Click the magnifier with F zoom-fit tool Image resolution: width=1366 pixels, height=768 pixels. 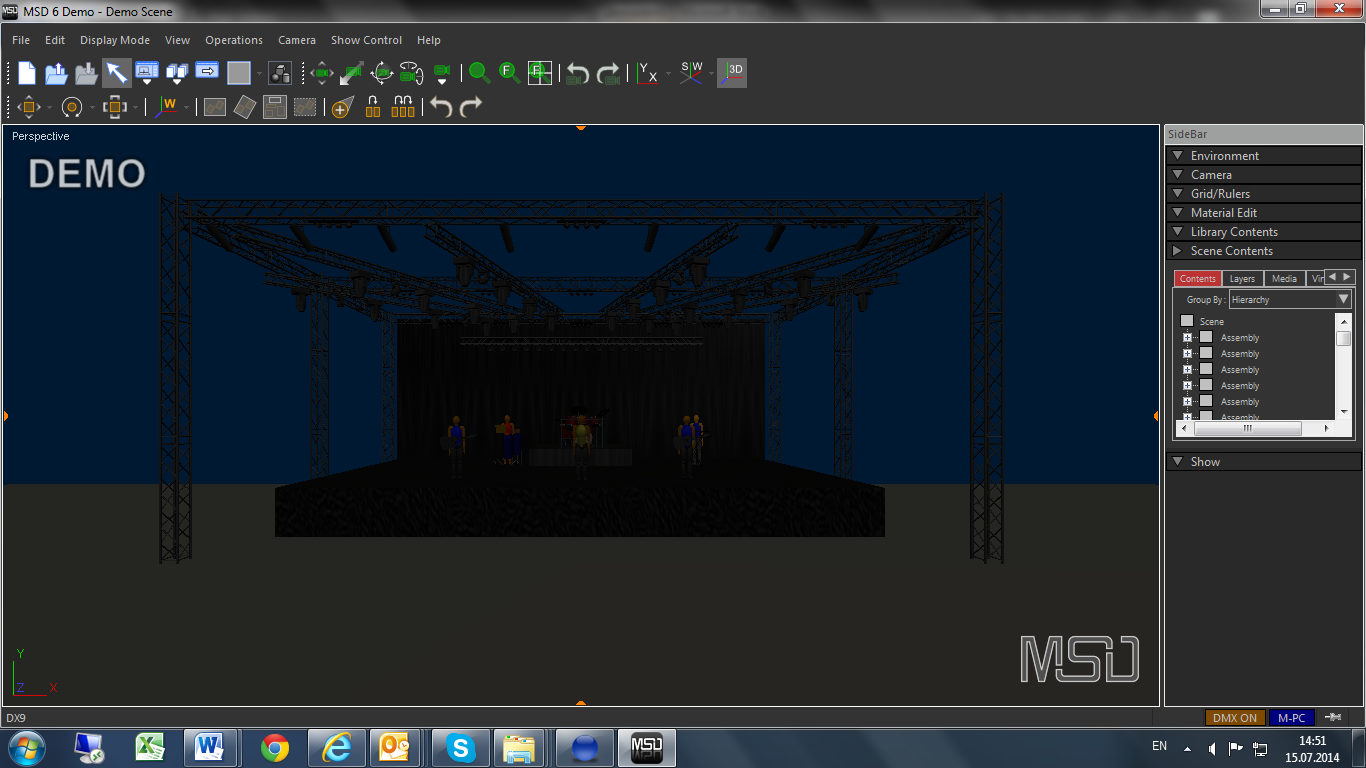coord(509,73)
